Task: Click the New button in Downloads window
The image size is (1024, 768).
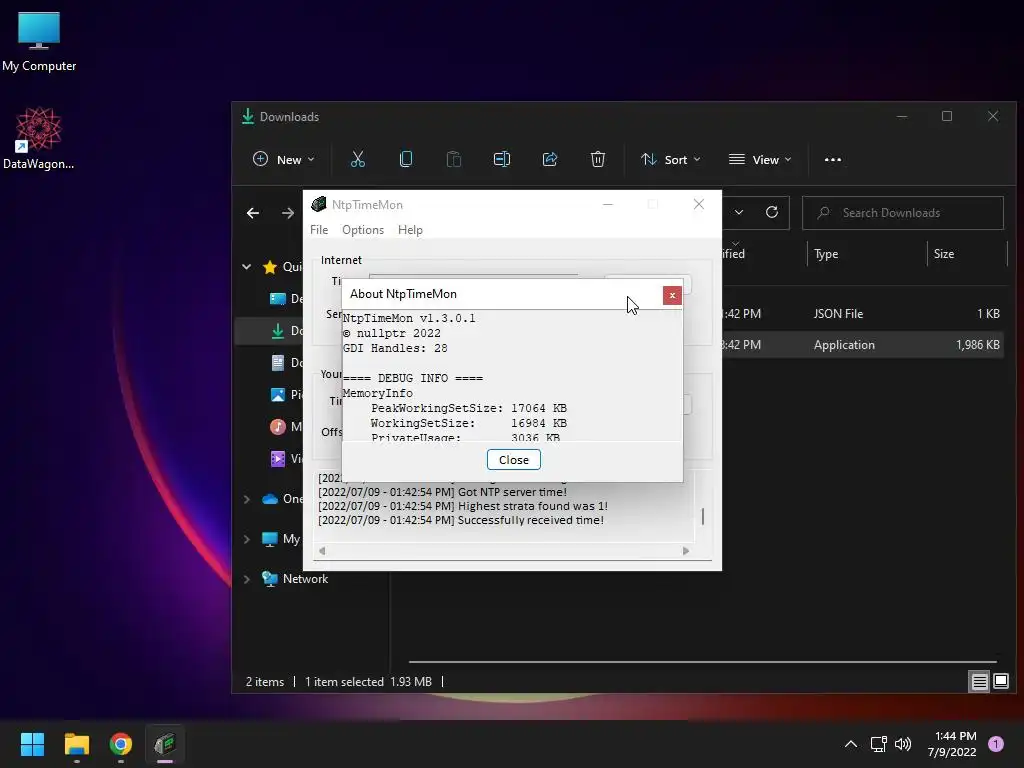Action: [x=283, y=159]
